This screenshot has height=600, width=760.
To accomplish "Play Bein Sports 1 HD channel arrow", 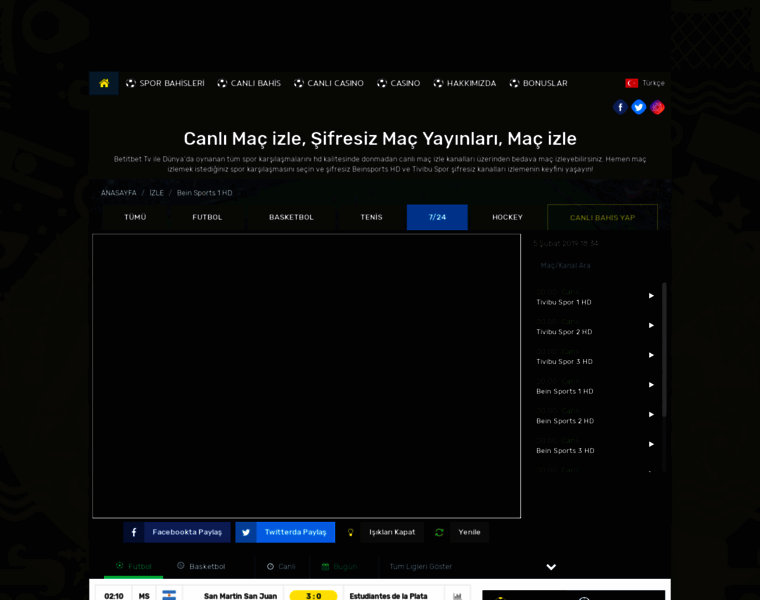I will click(651, 385).
